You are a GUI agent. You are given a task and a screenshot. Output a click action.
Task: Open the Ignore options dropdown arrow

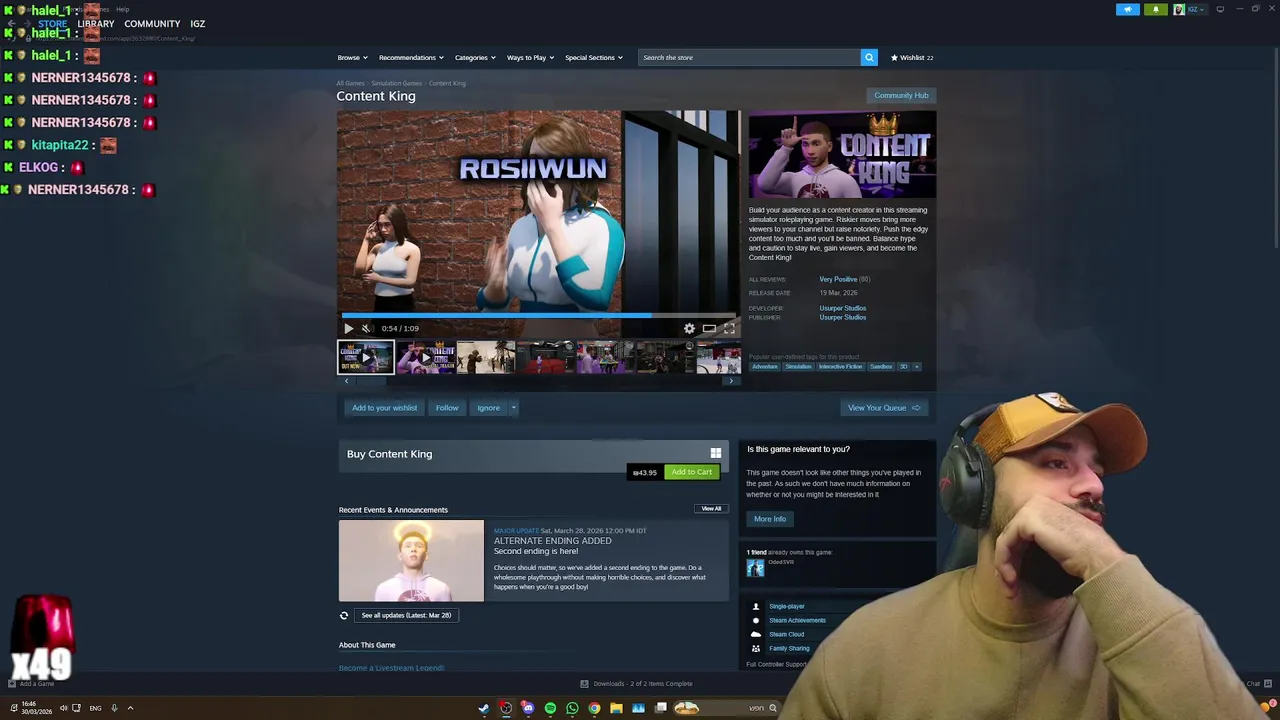point(513,408)
